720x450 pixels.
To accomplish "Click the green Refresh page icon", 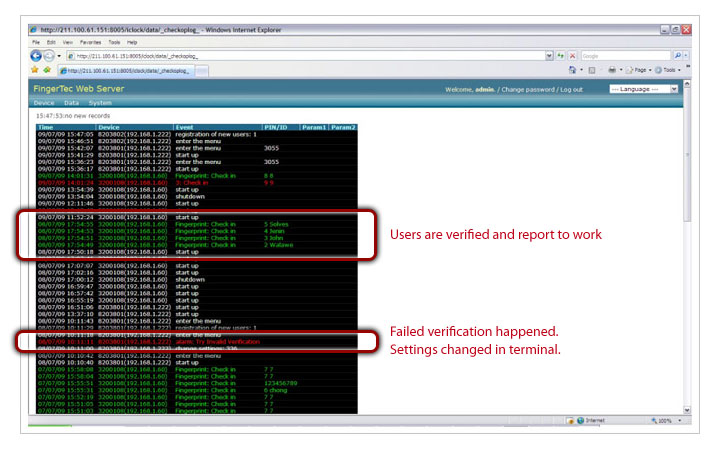I will pyautogui.click(x=561, y=56).
